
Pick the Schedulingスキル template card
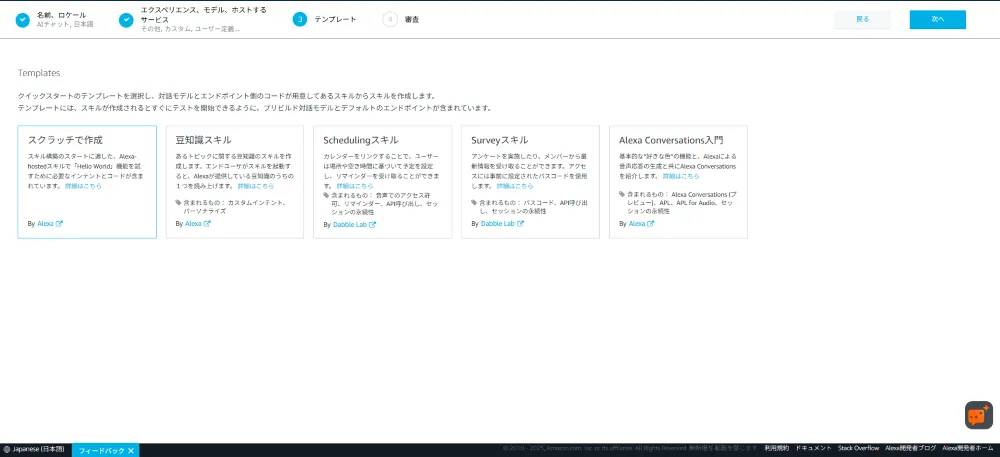pos(382,182)
